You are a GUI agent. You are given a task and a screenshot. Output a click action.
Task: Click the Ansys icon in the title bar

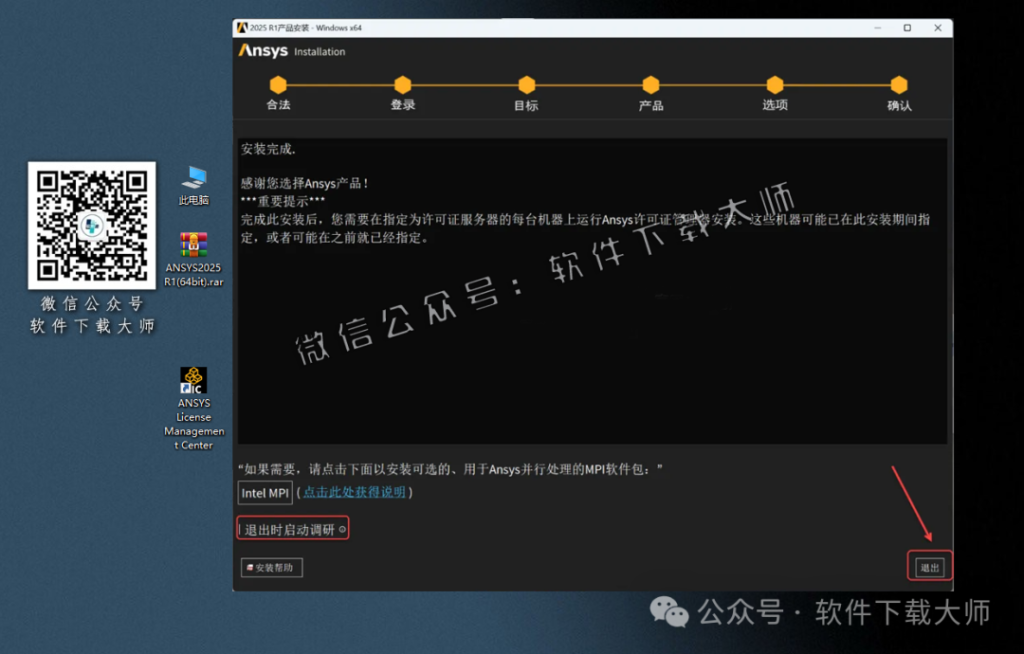point(243,27)
